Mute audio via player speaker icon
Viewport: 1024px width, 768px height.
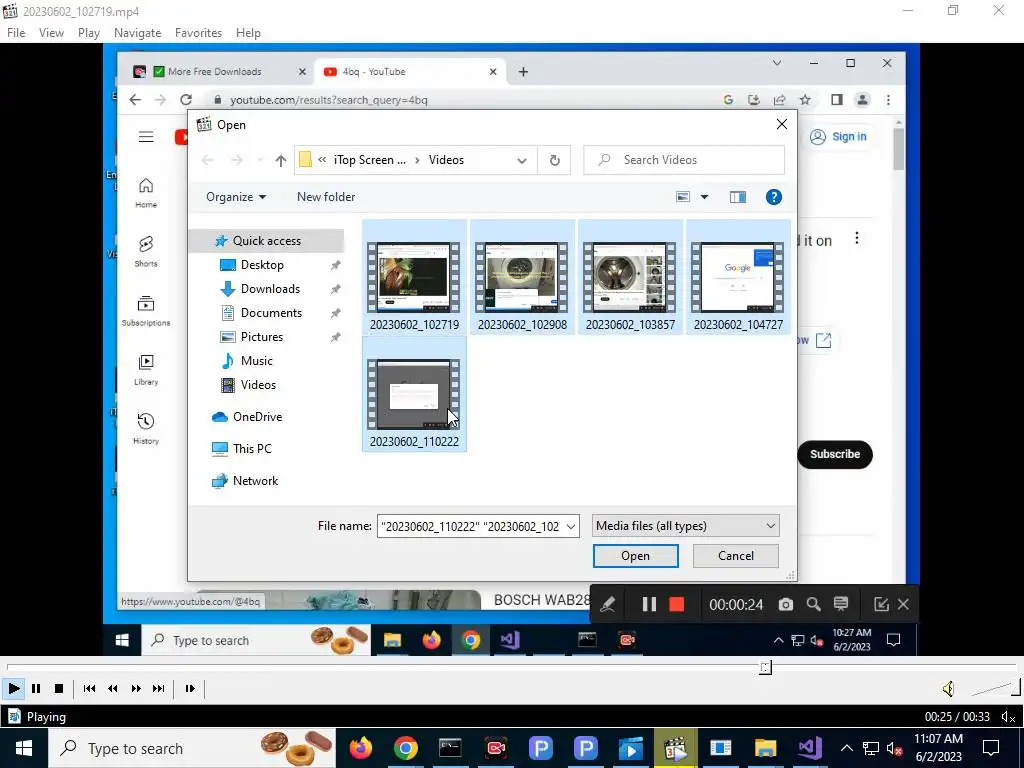(x=948, y=688)
